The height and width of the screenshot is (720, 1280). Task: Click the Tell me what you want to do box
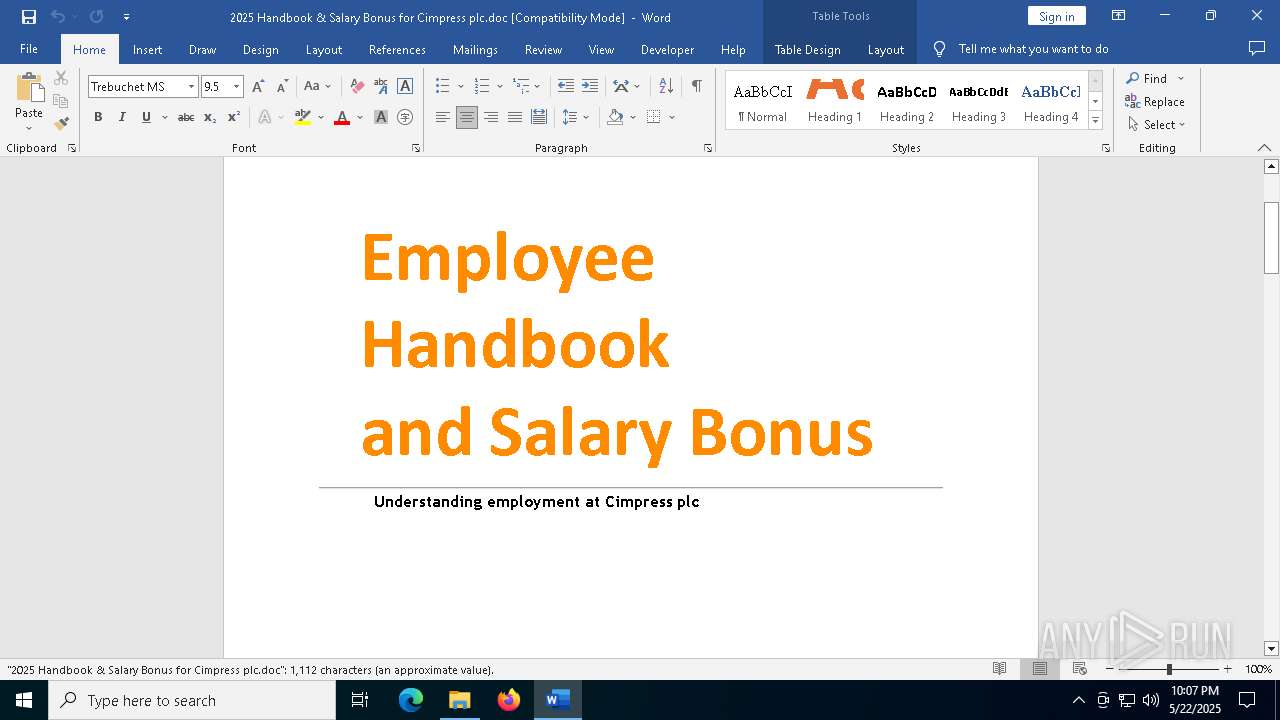click(x=1033, y=49)
